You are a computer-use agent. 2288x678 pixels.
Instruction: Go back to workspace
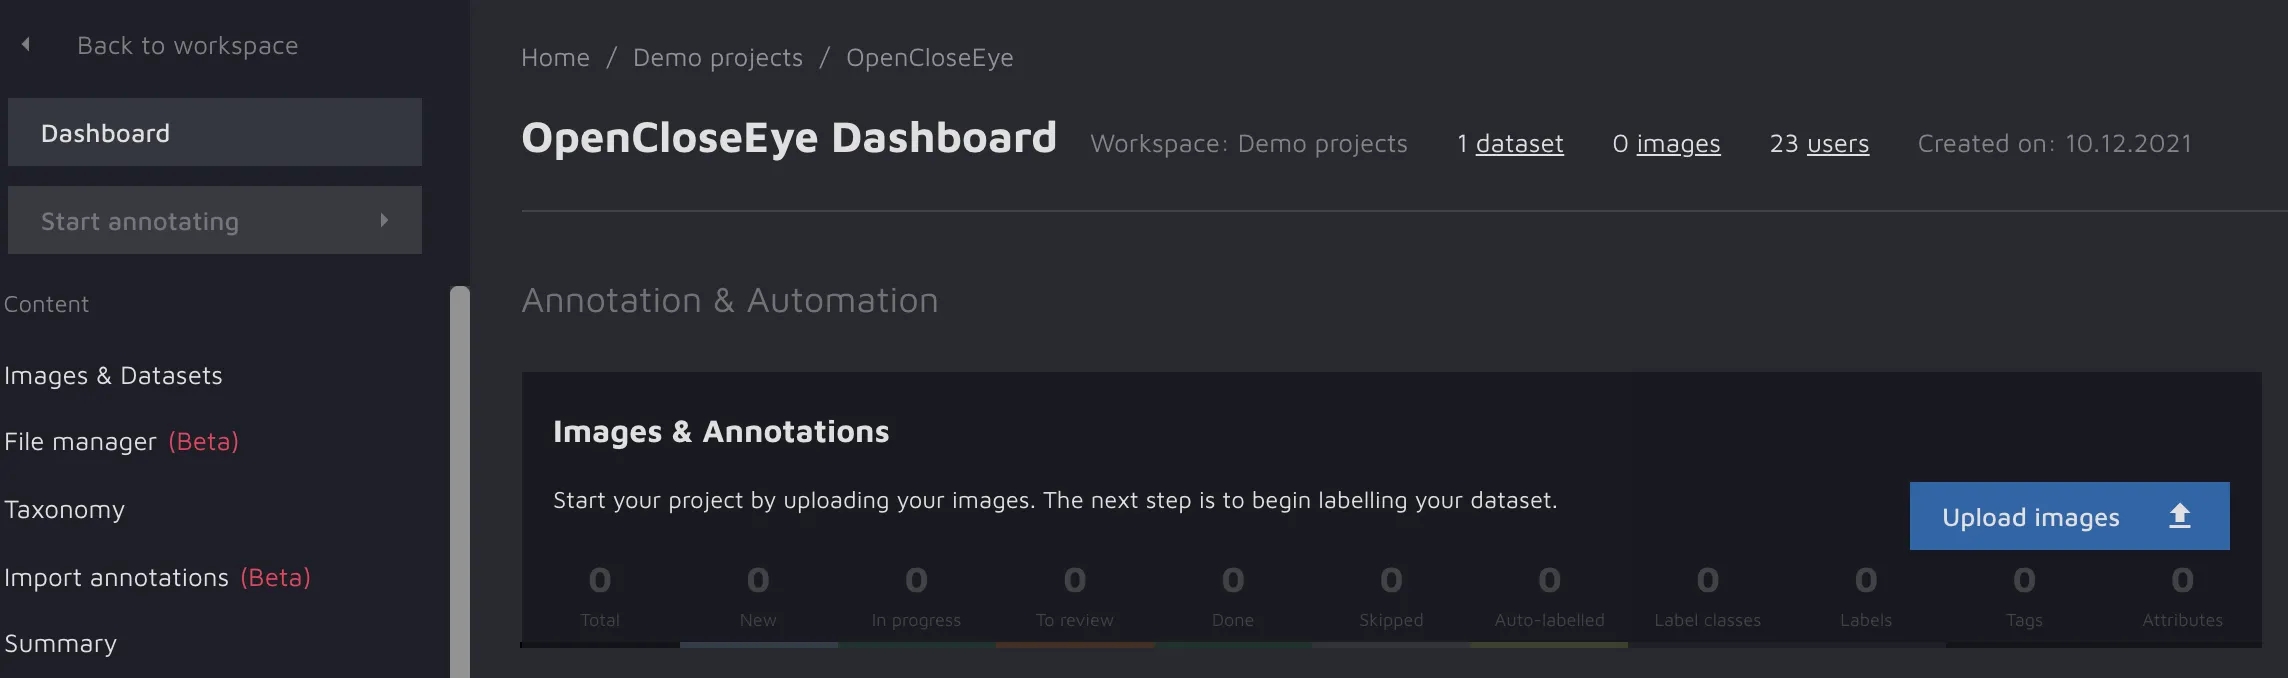click(187, 46)
